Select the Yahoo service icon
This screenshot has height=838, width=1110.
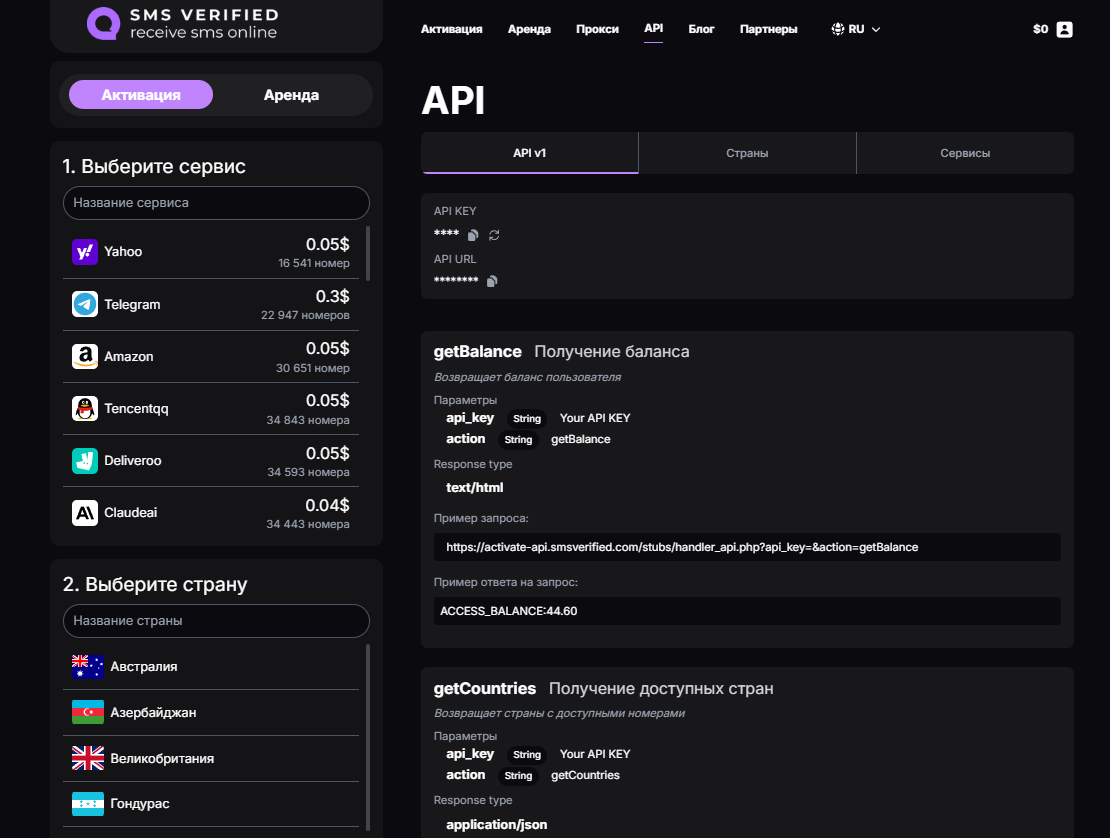85,252
